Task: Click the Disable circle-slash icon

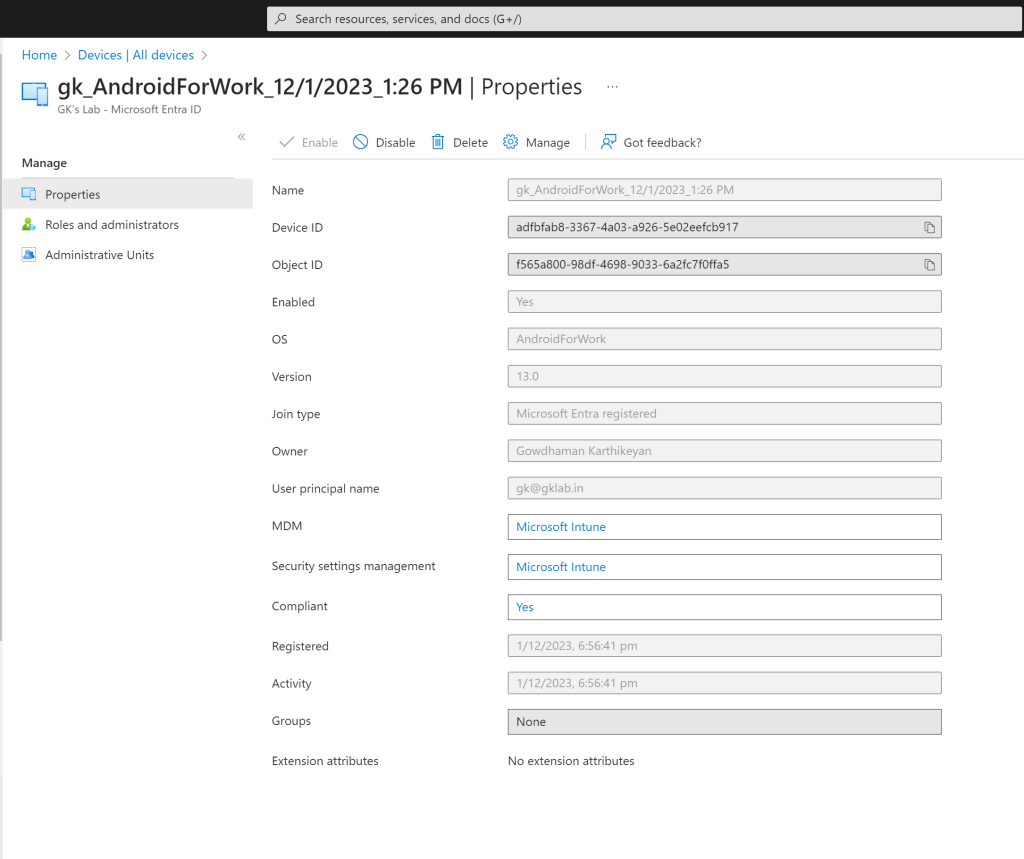Action: (360, 142)
